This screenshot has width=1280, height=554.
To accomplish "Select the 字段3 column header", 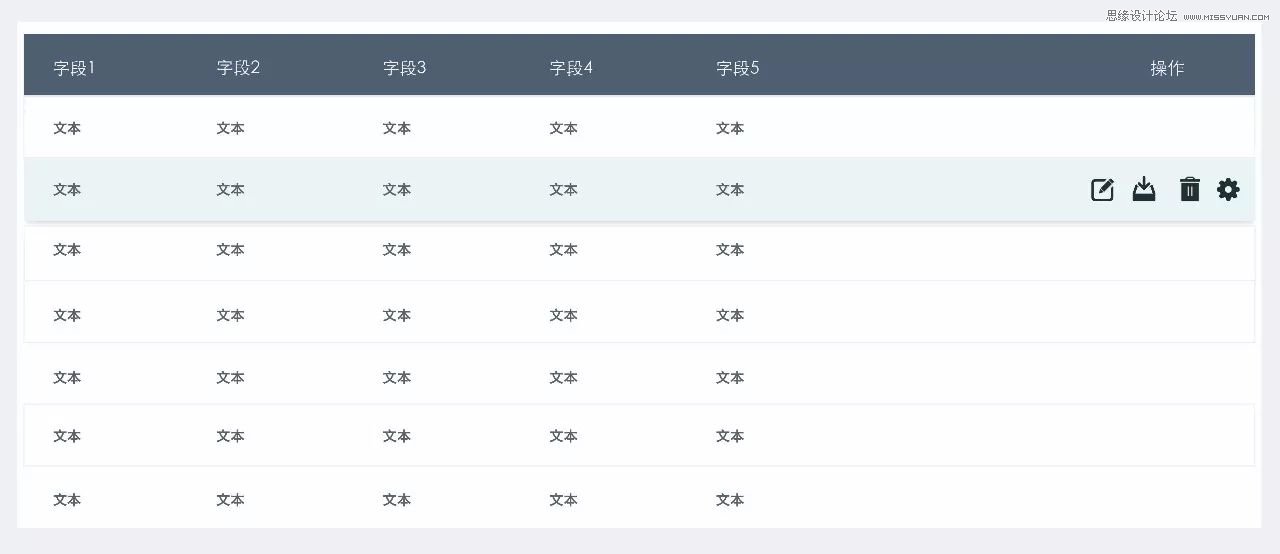I will pyautogui.click(x=404, y=68).
